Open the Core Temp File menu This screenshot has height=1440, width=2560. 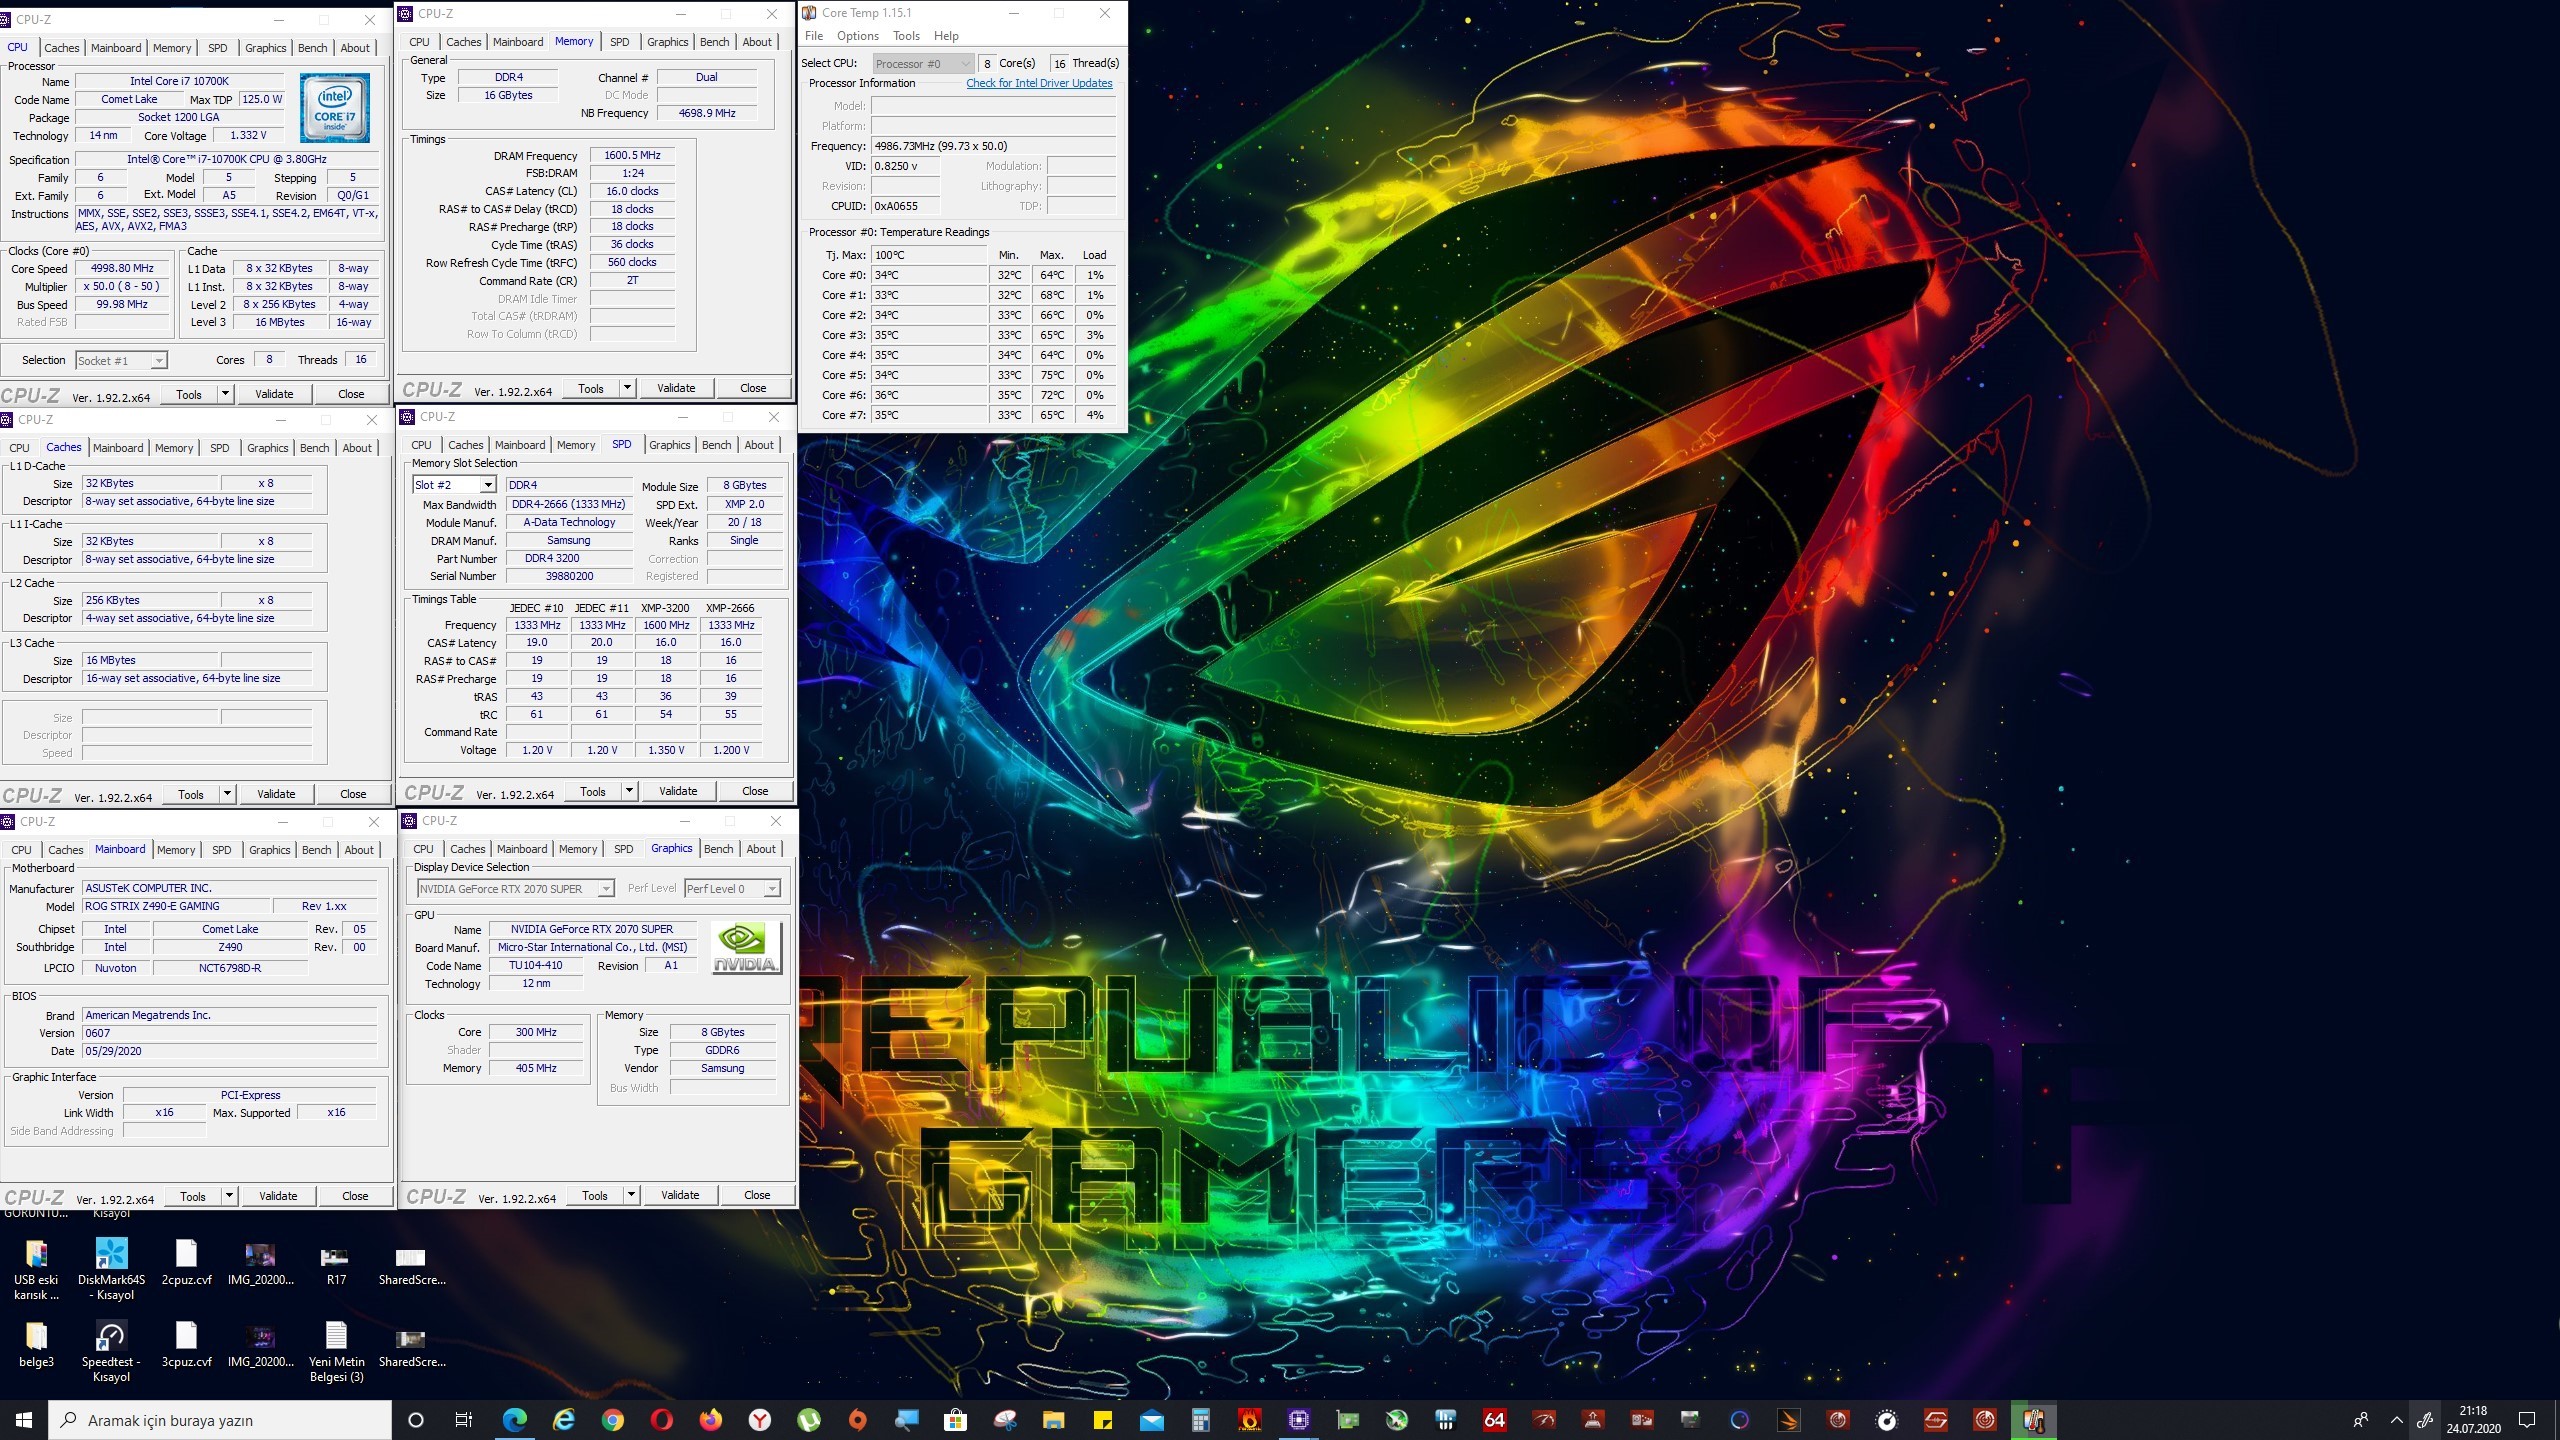point(814,36)
